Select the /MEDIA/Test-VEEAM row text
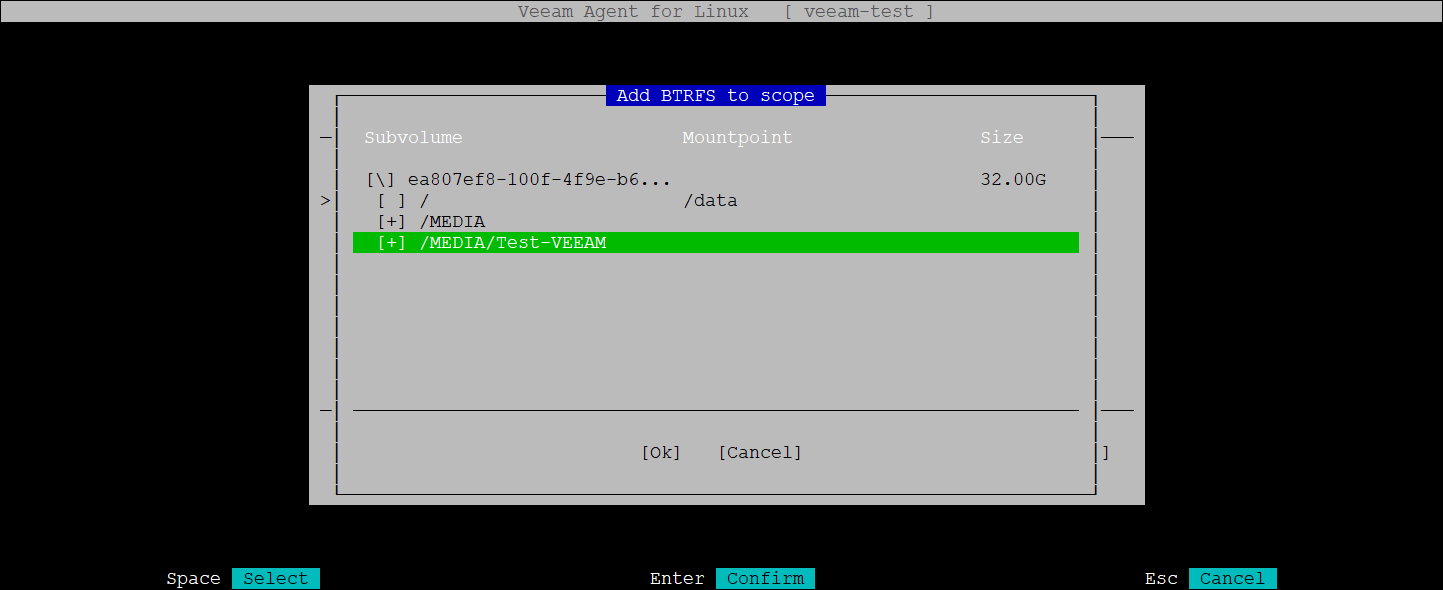This screenshot has width=1443, height=590. pyautogui.click(x=514, y=243)
